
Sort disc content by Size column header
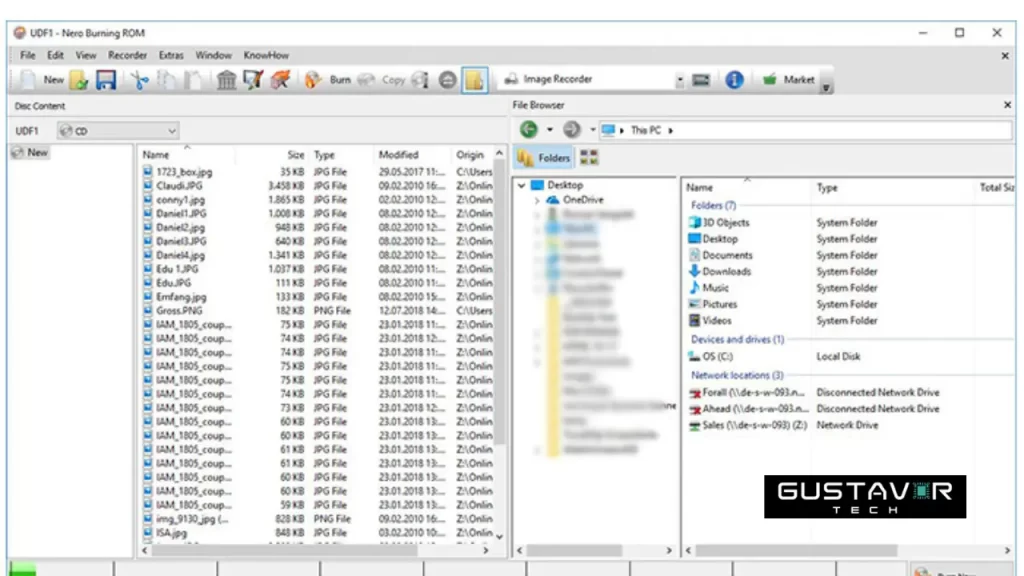(x=296, y=155)
